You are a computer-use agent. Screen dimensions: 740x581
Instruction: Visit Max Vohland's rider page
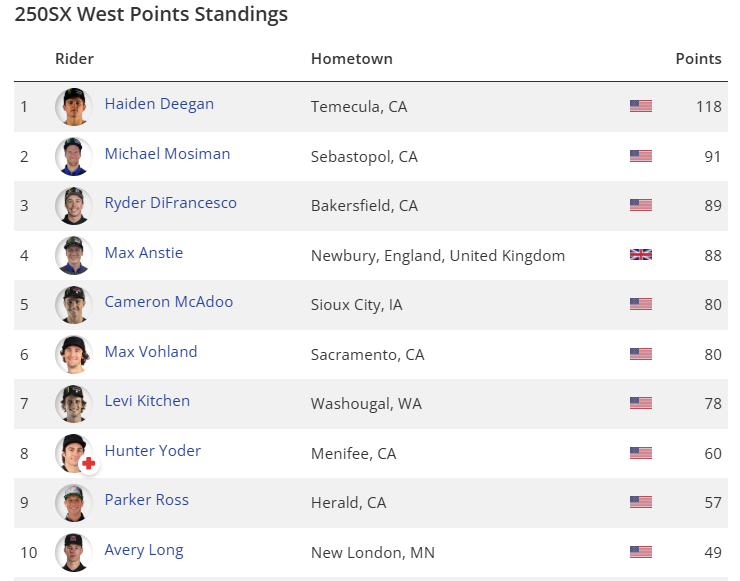tap(151, 352)
